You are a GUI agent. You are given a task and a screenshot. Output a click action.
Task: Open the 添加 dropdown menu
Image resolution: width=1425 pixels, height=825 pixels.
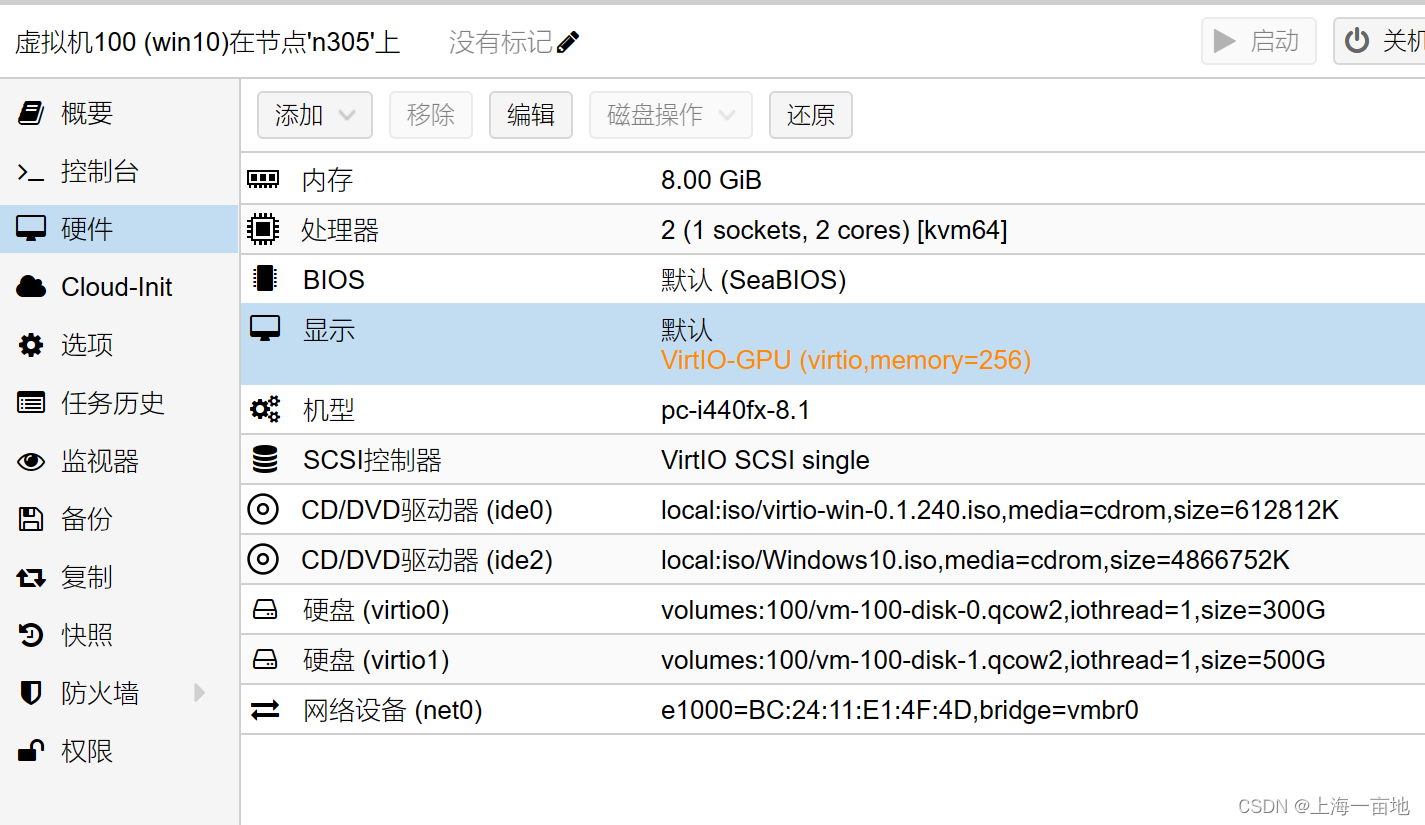(315, 115)
